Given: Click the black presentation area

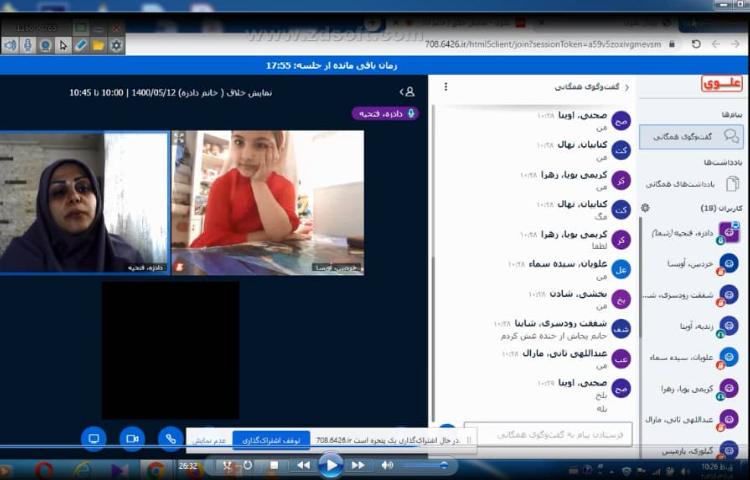Looking at the screenshot, I should (171, 350).
